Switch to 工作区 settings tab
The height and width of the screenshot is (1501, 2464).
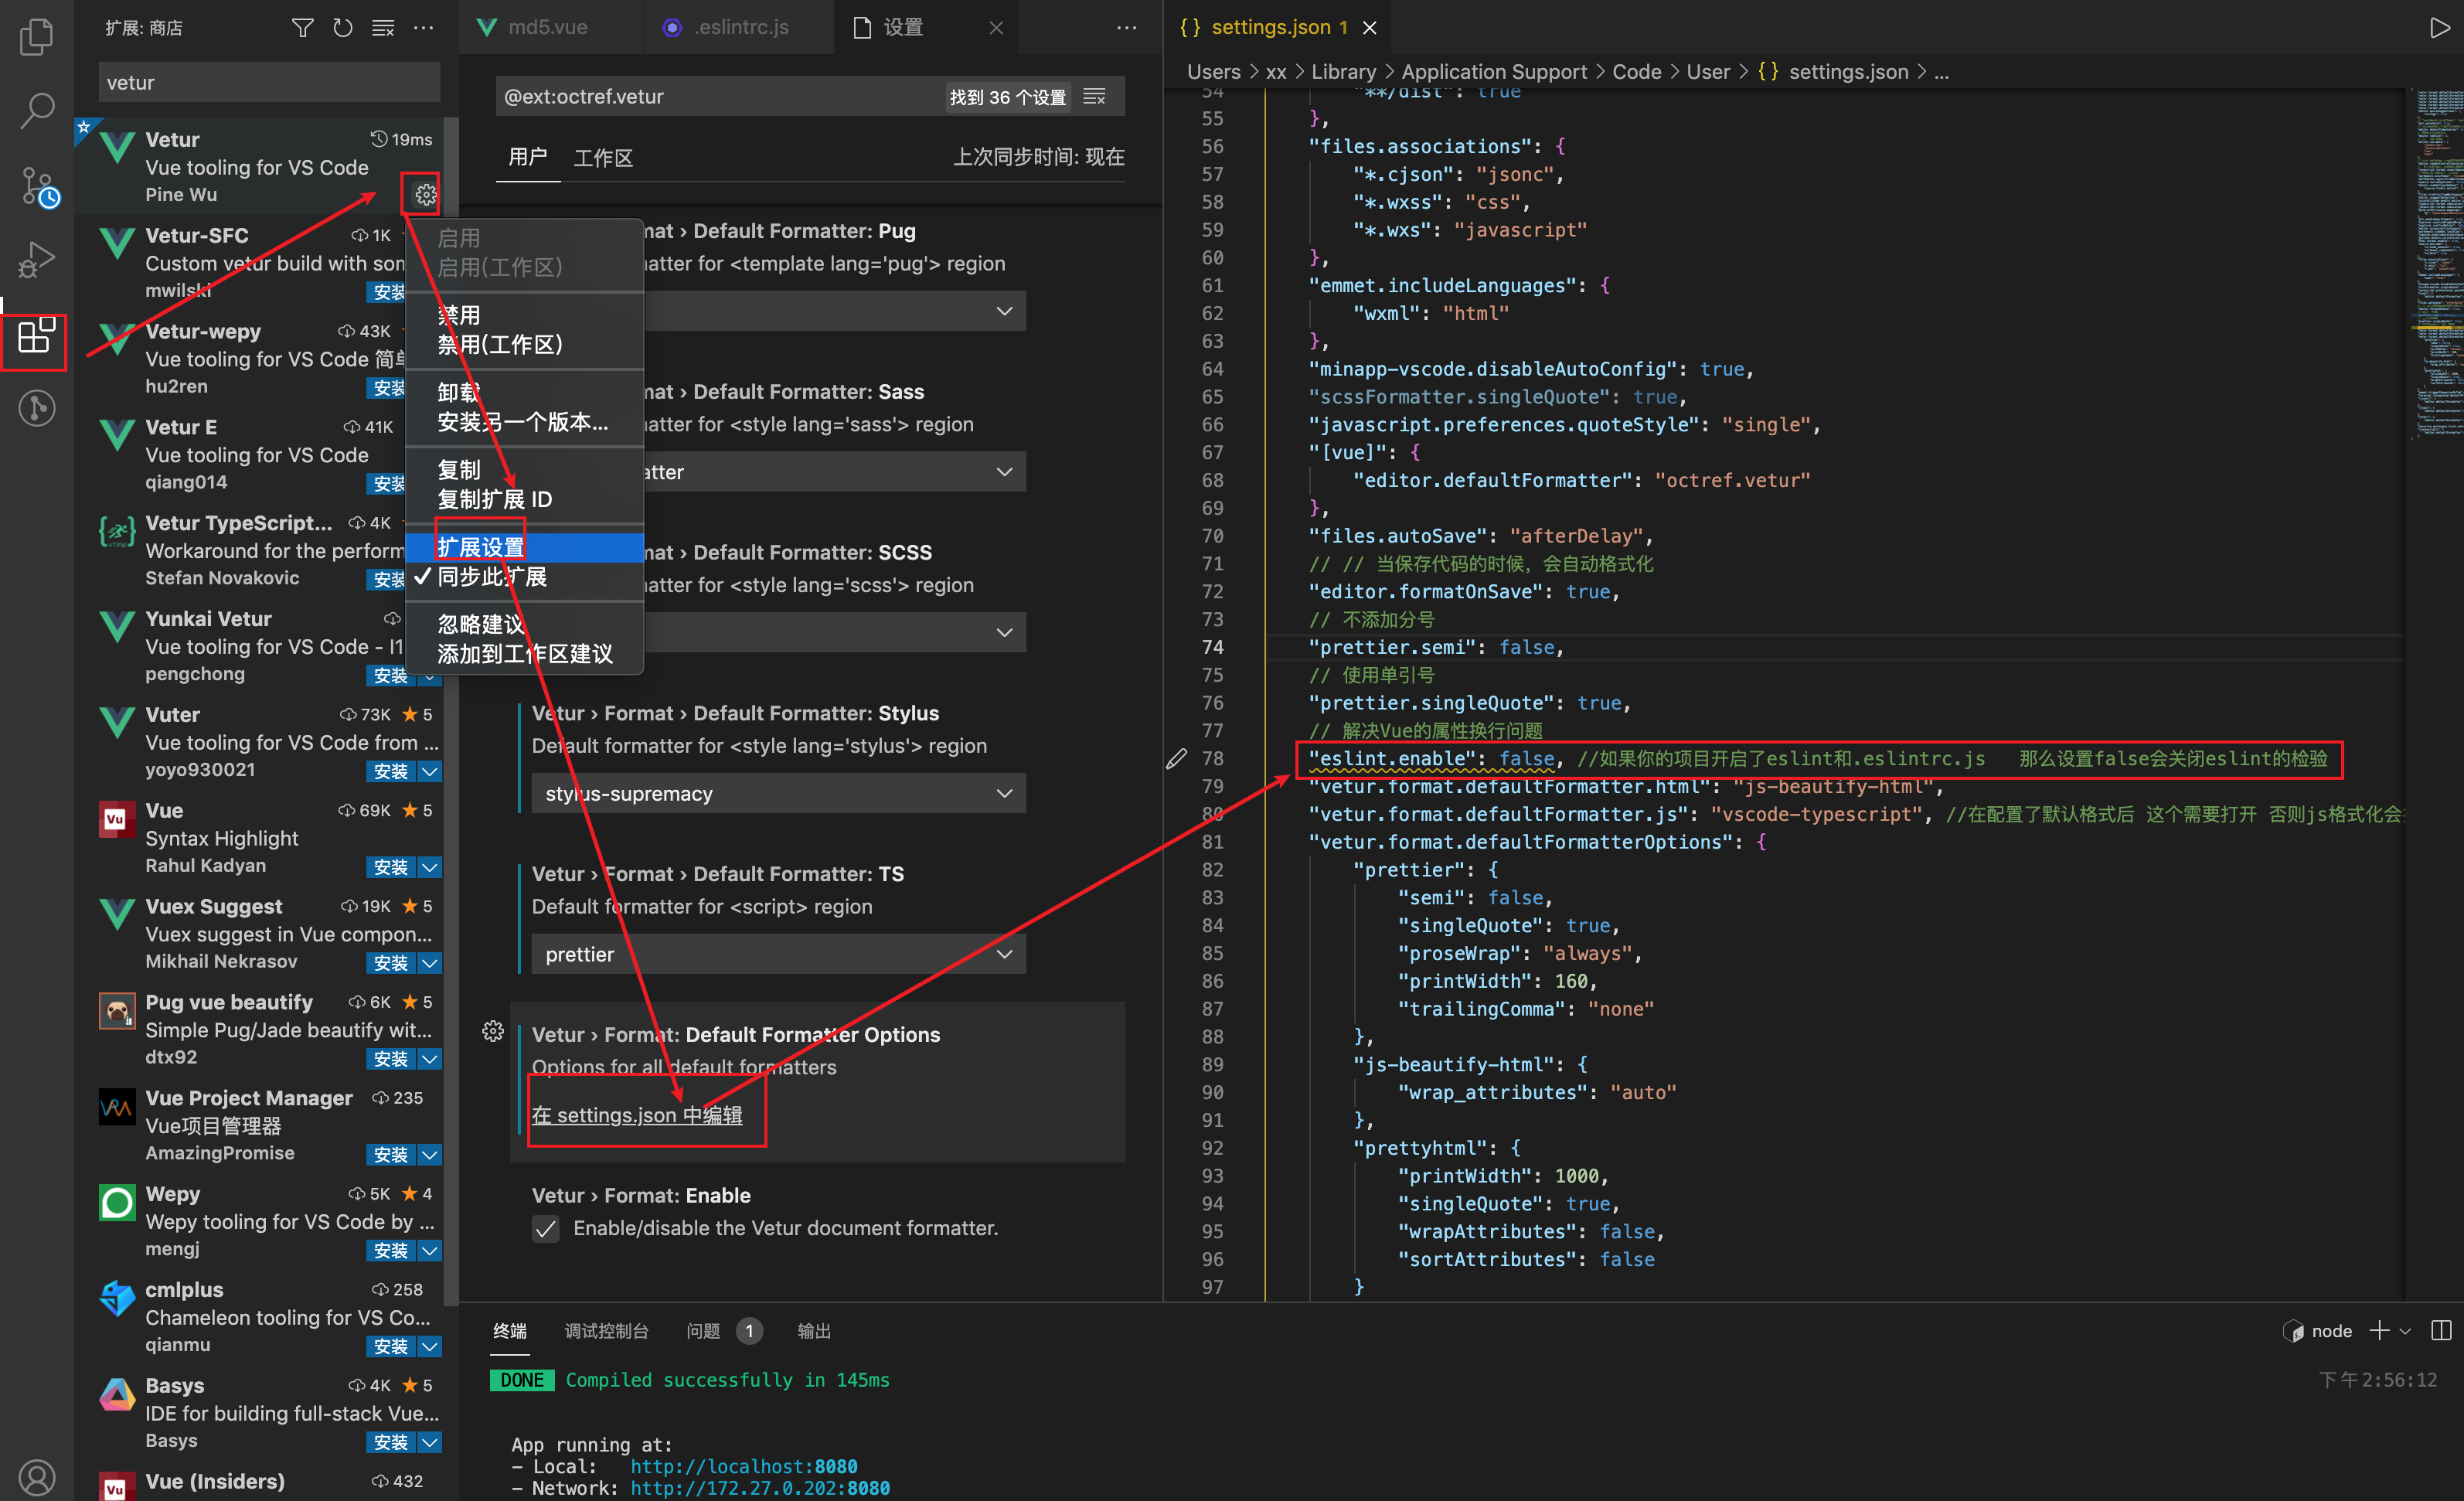tap(603, 157)
